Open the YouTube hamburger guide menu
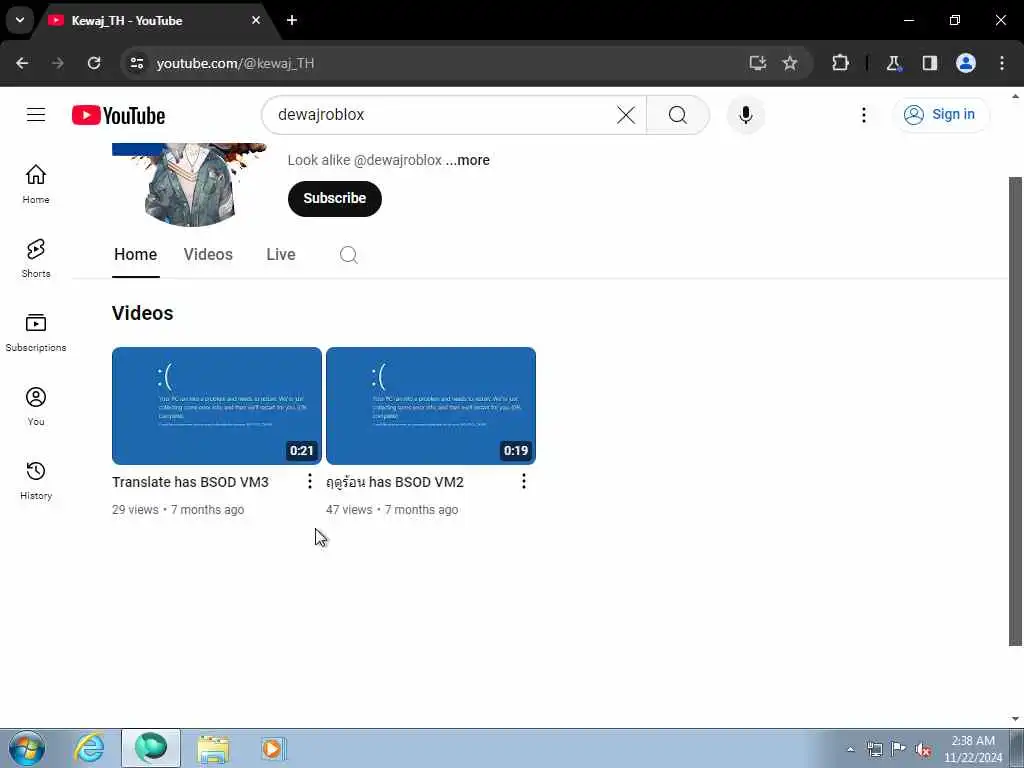 (x=36, y=115)
